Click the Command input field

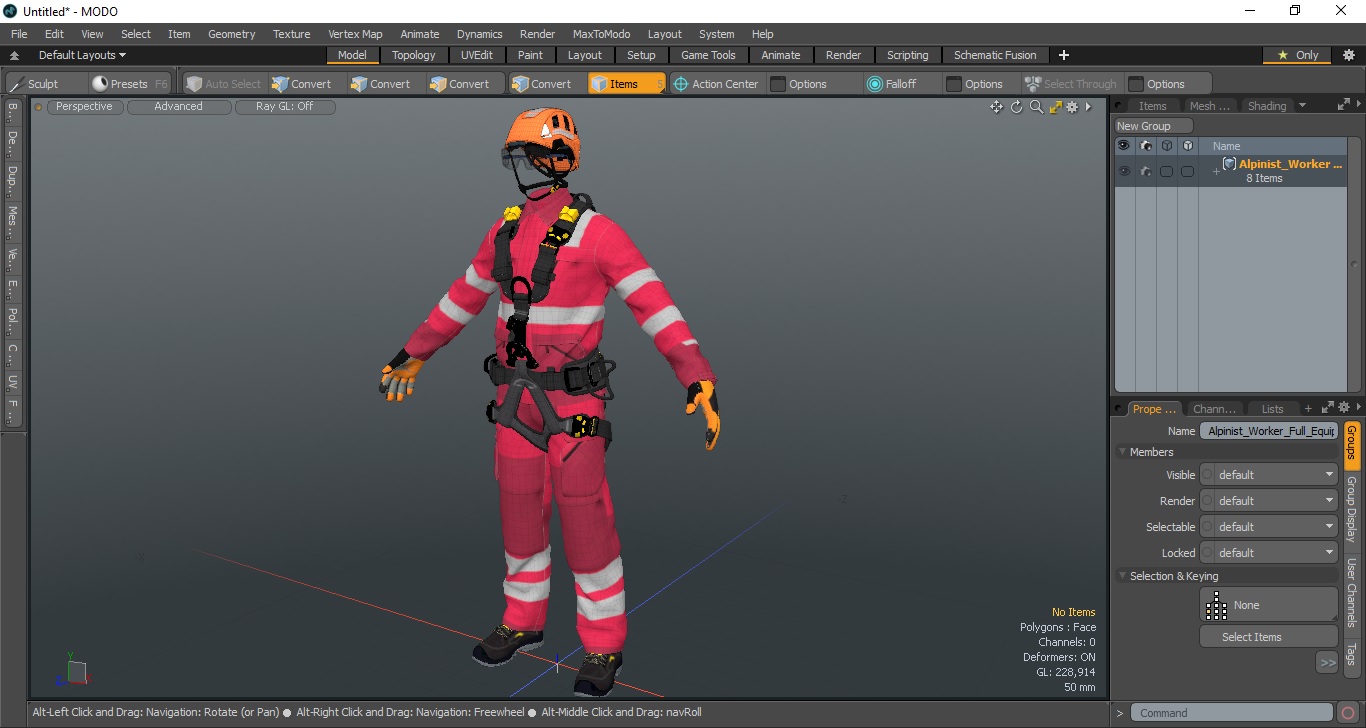[1233, 713]
